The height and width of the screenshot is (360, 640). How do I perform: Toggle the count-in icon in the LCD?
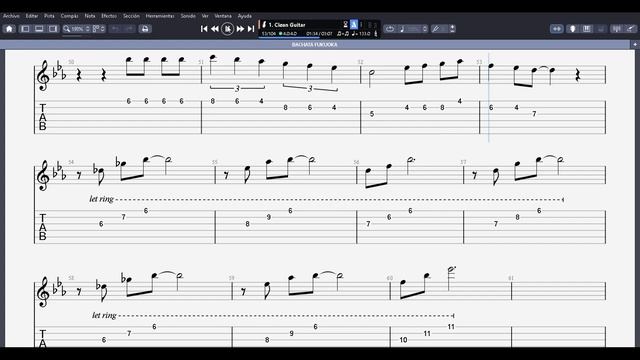pos(345,24)
